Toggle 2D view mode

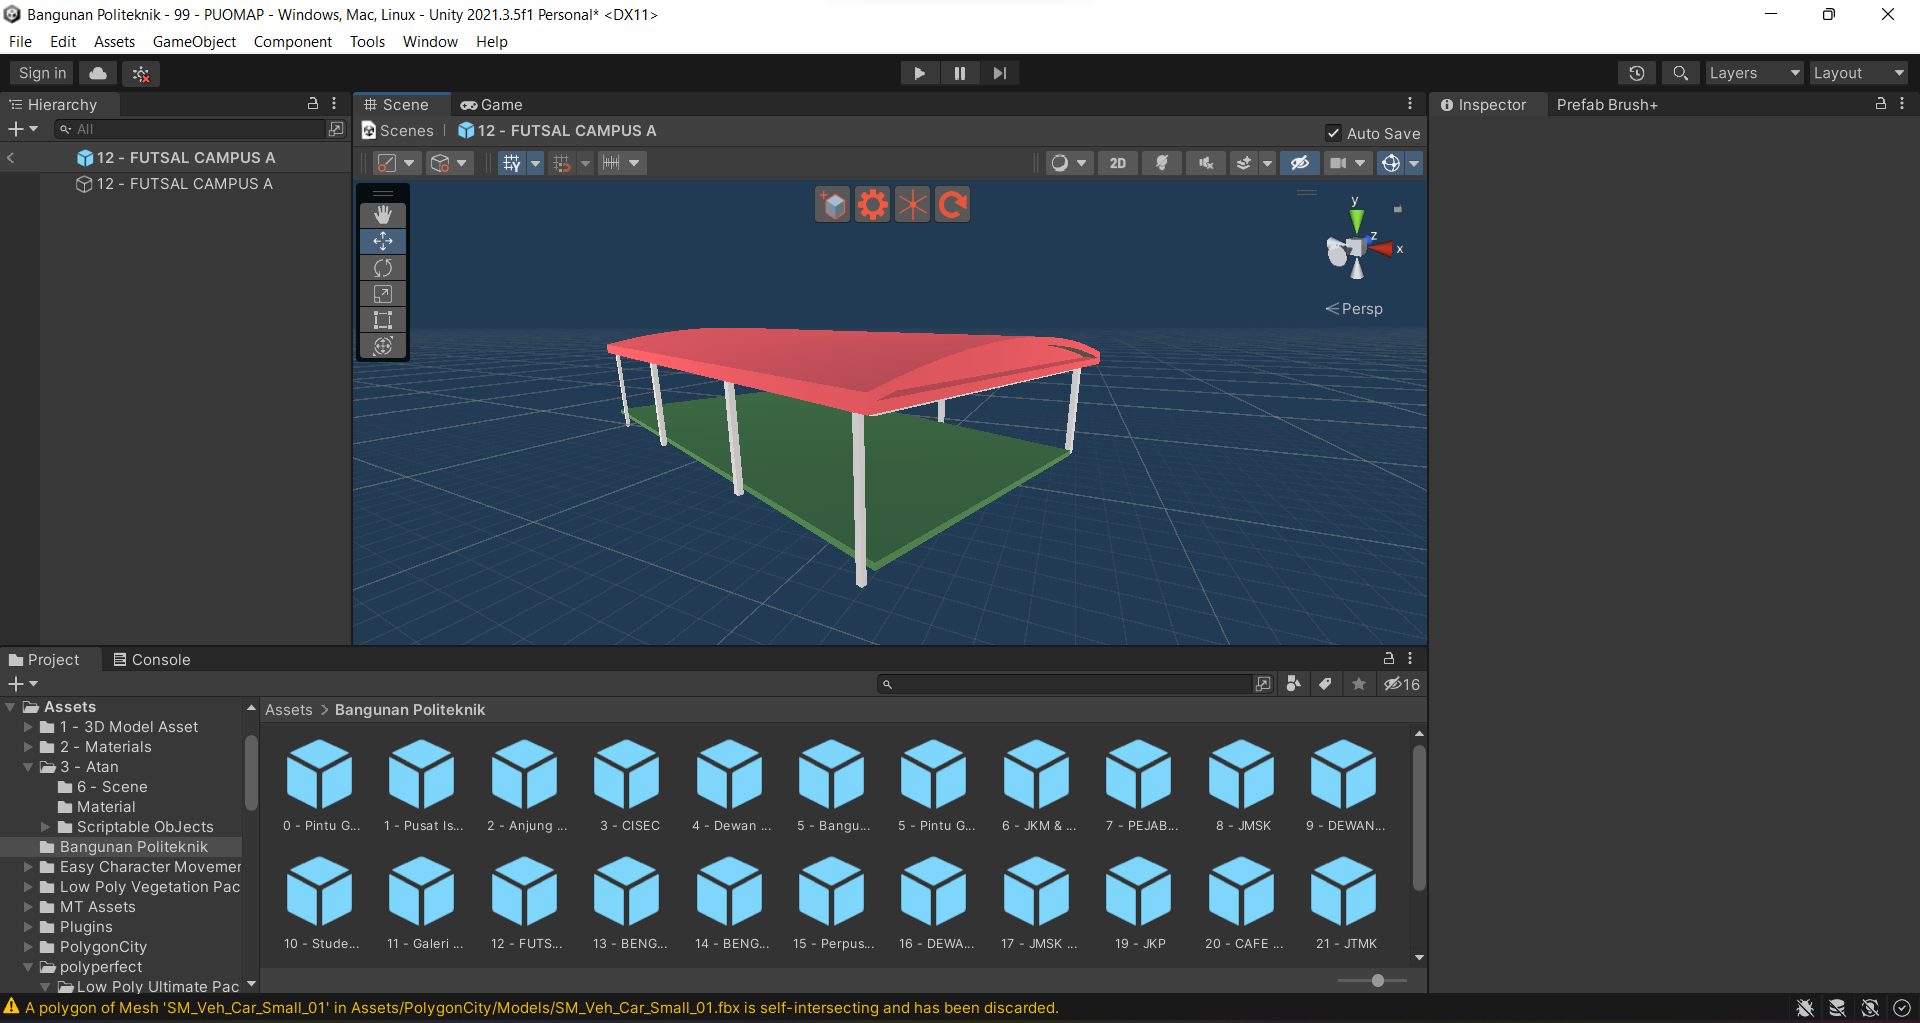tap(1118, 163)
